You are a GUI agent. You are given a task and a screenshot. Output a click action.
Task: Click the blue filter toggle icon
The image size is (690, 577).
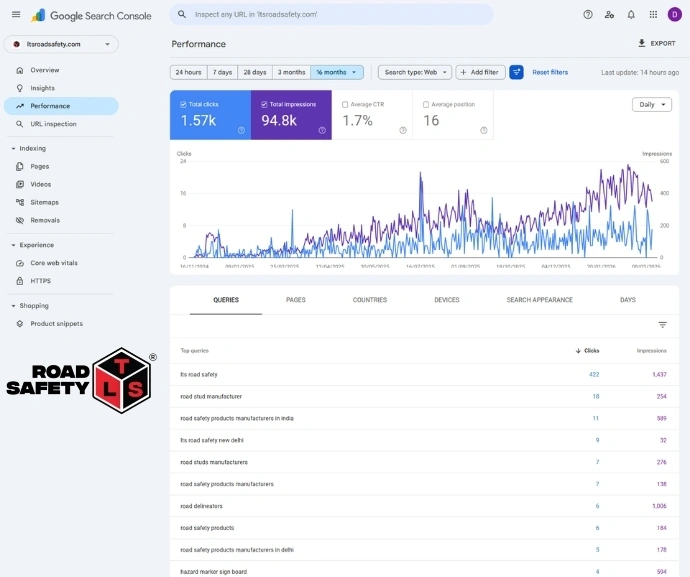pos(516,72)
